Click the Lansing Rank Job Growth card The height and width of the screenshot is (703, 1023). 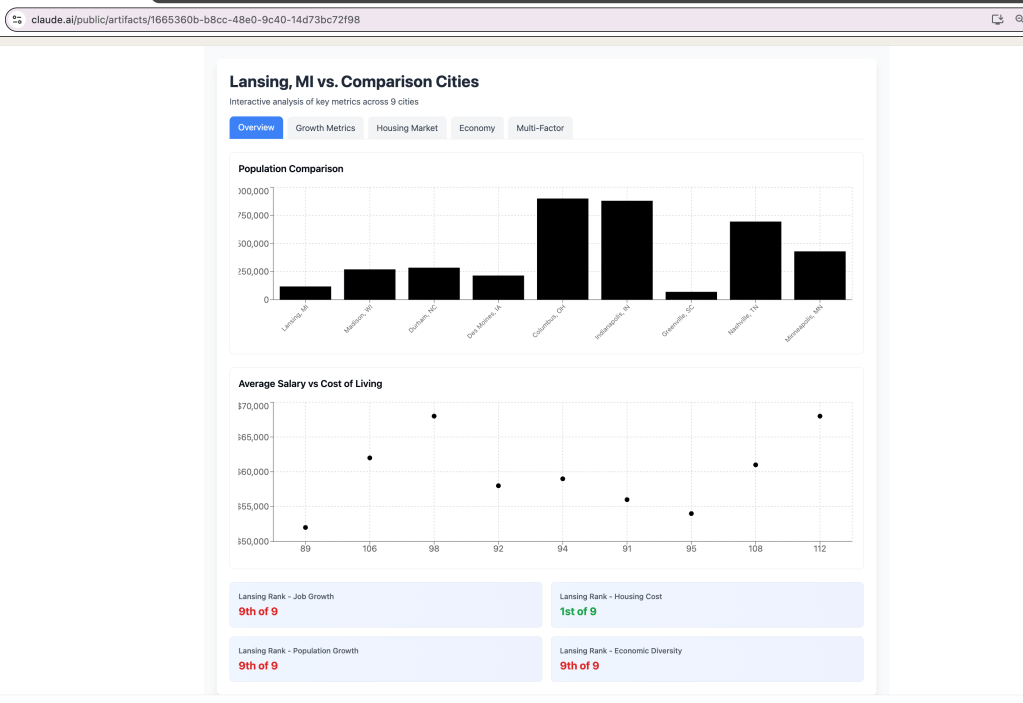tap(385, 604)
